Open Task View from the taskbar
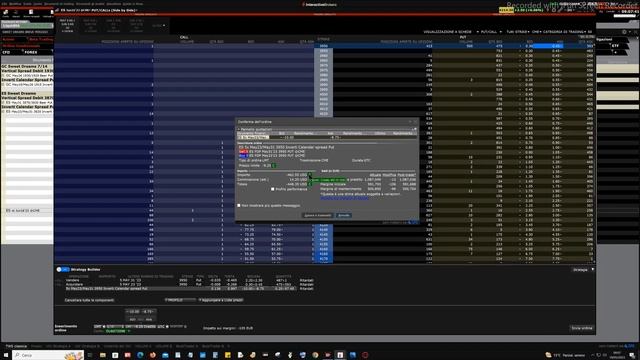The height and width of the screenshot is (360, 640). (x=90, y=355)
